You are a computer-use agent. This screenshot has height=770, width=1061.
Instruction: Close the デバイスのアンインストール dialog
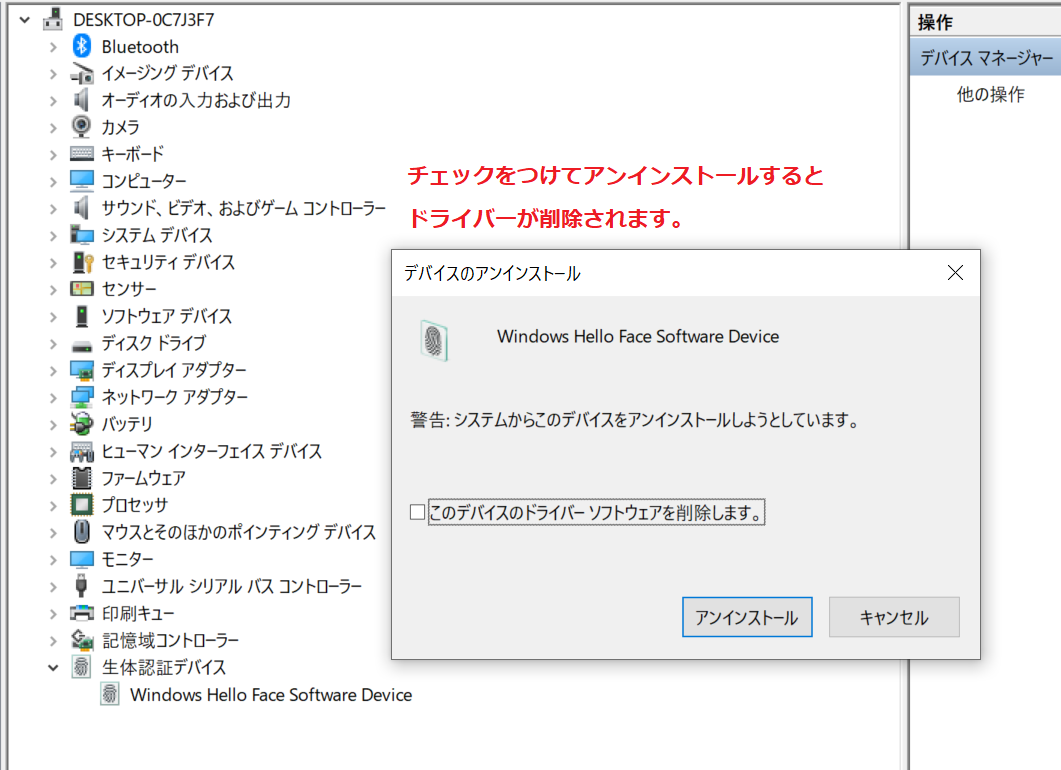click(955, 273)
